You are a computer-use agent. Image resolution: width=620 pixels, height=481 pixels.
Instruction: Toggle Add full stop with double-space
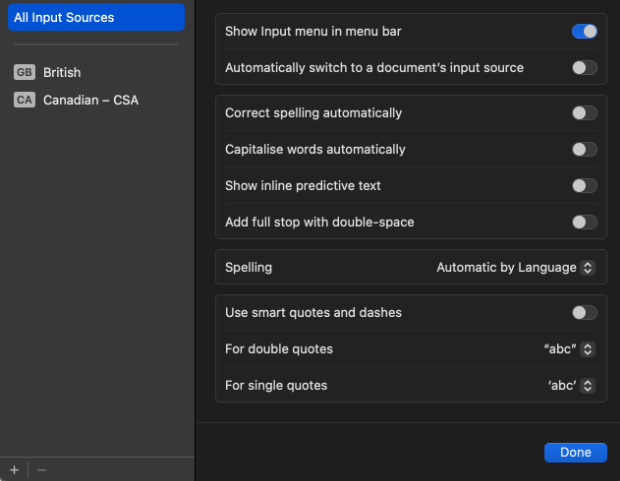(584, 222)
